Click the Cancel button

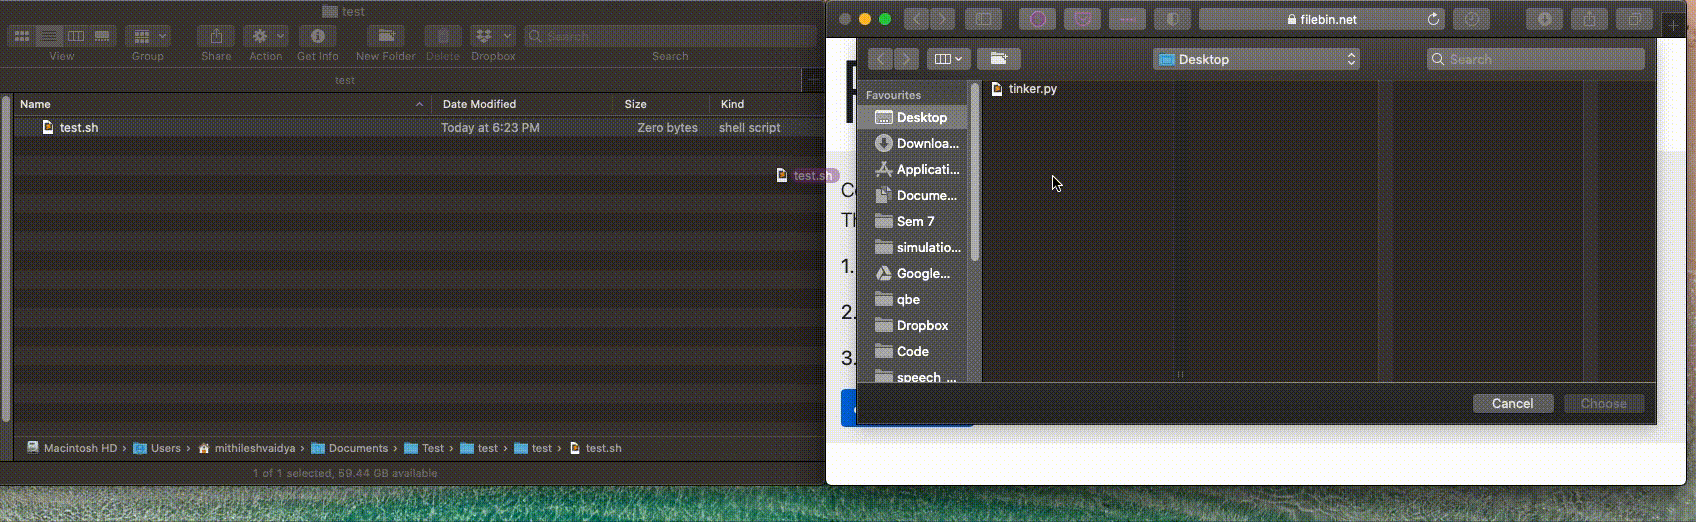pos(1512,403)
